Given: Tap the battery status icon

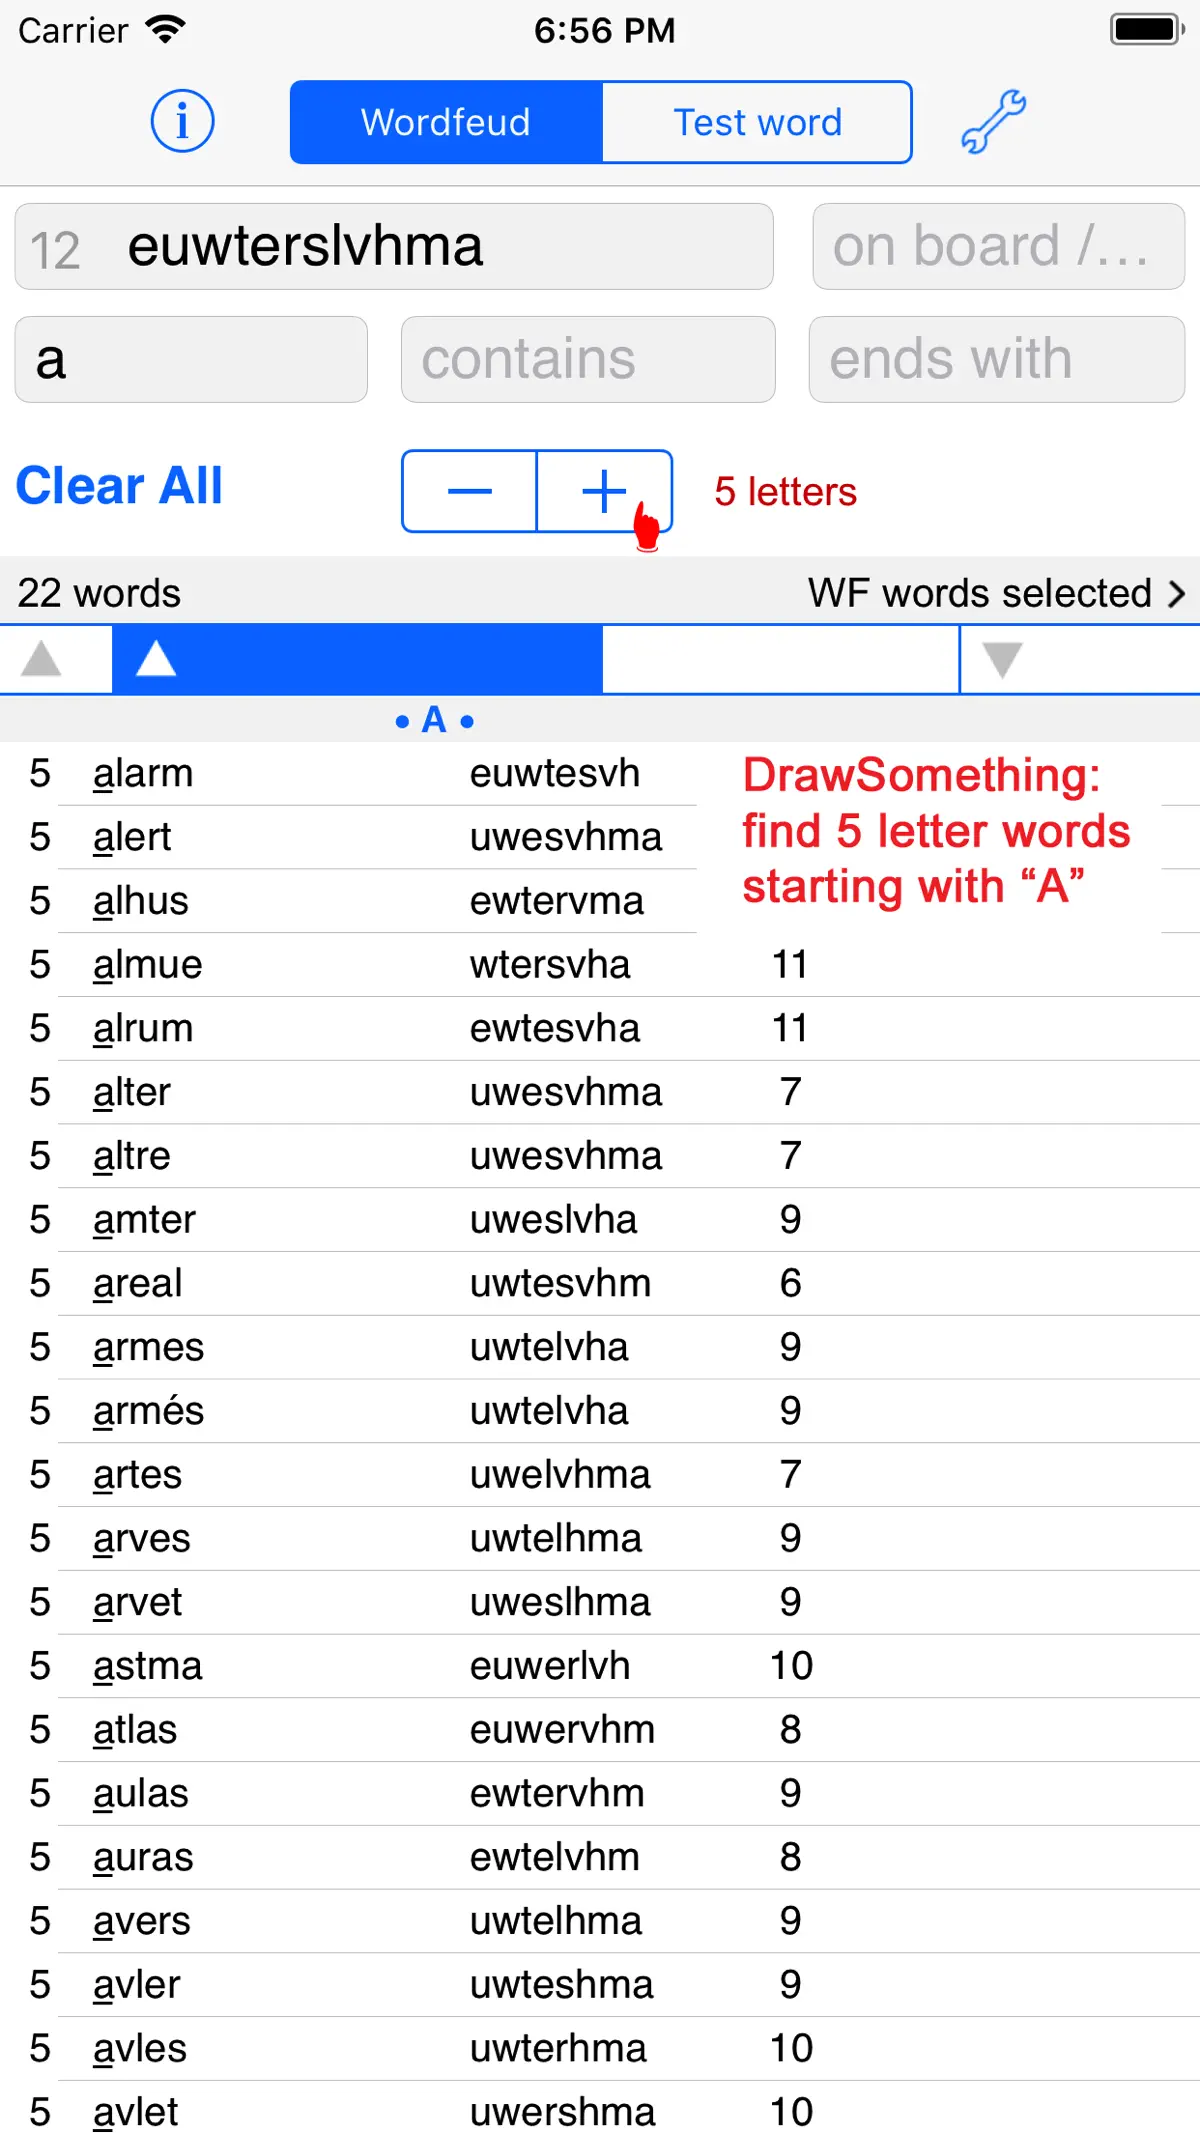Looking at the screenshot, I should tap(1147, 29).
